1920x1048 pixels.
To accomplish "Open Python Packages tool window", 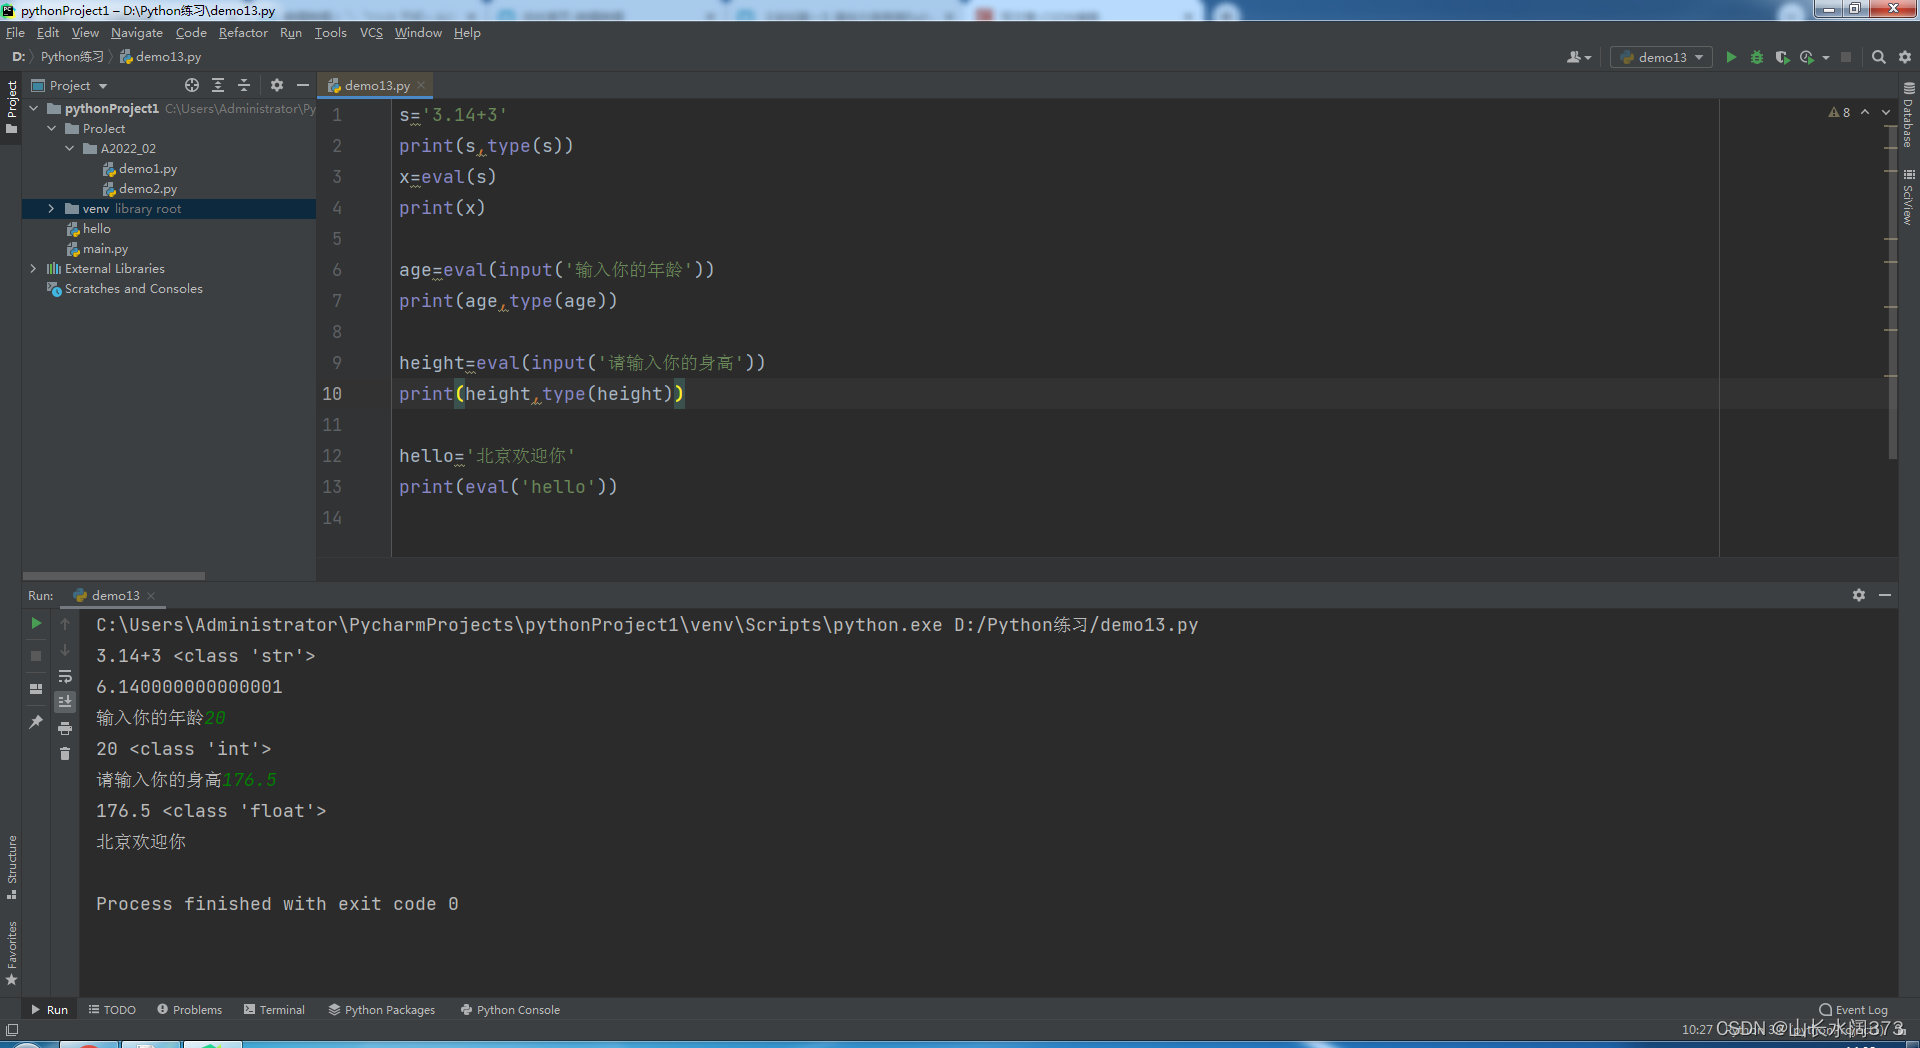I will click(x=382, y=1009).
